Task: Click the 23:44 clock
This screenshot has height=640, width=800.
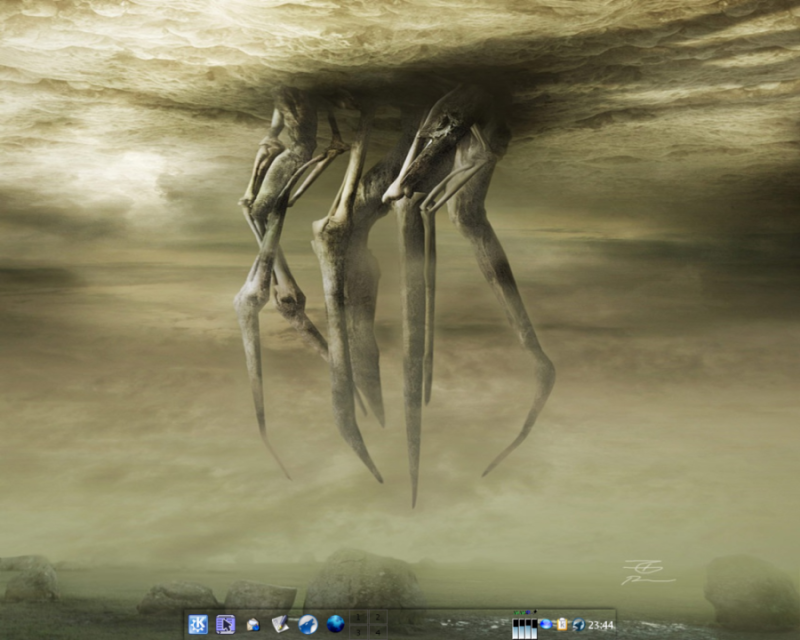Action: pos(601,625)
